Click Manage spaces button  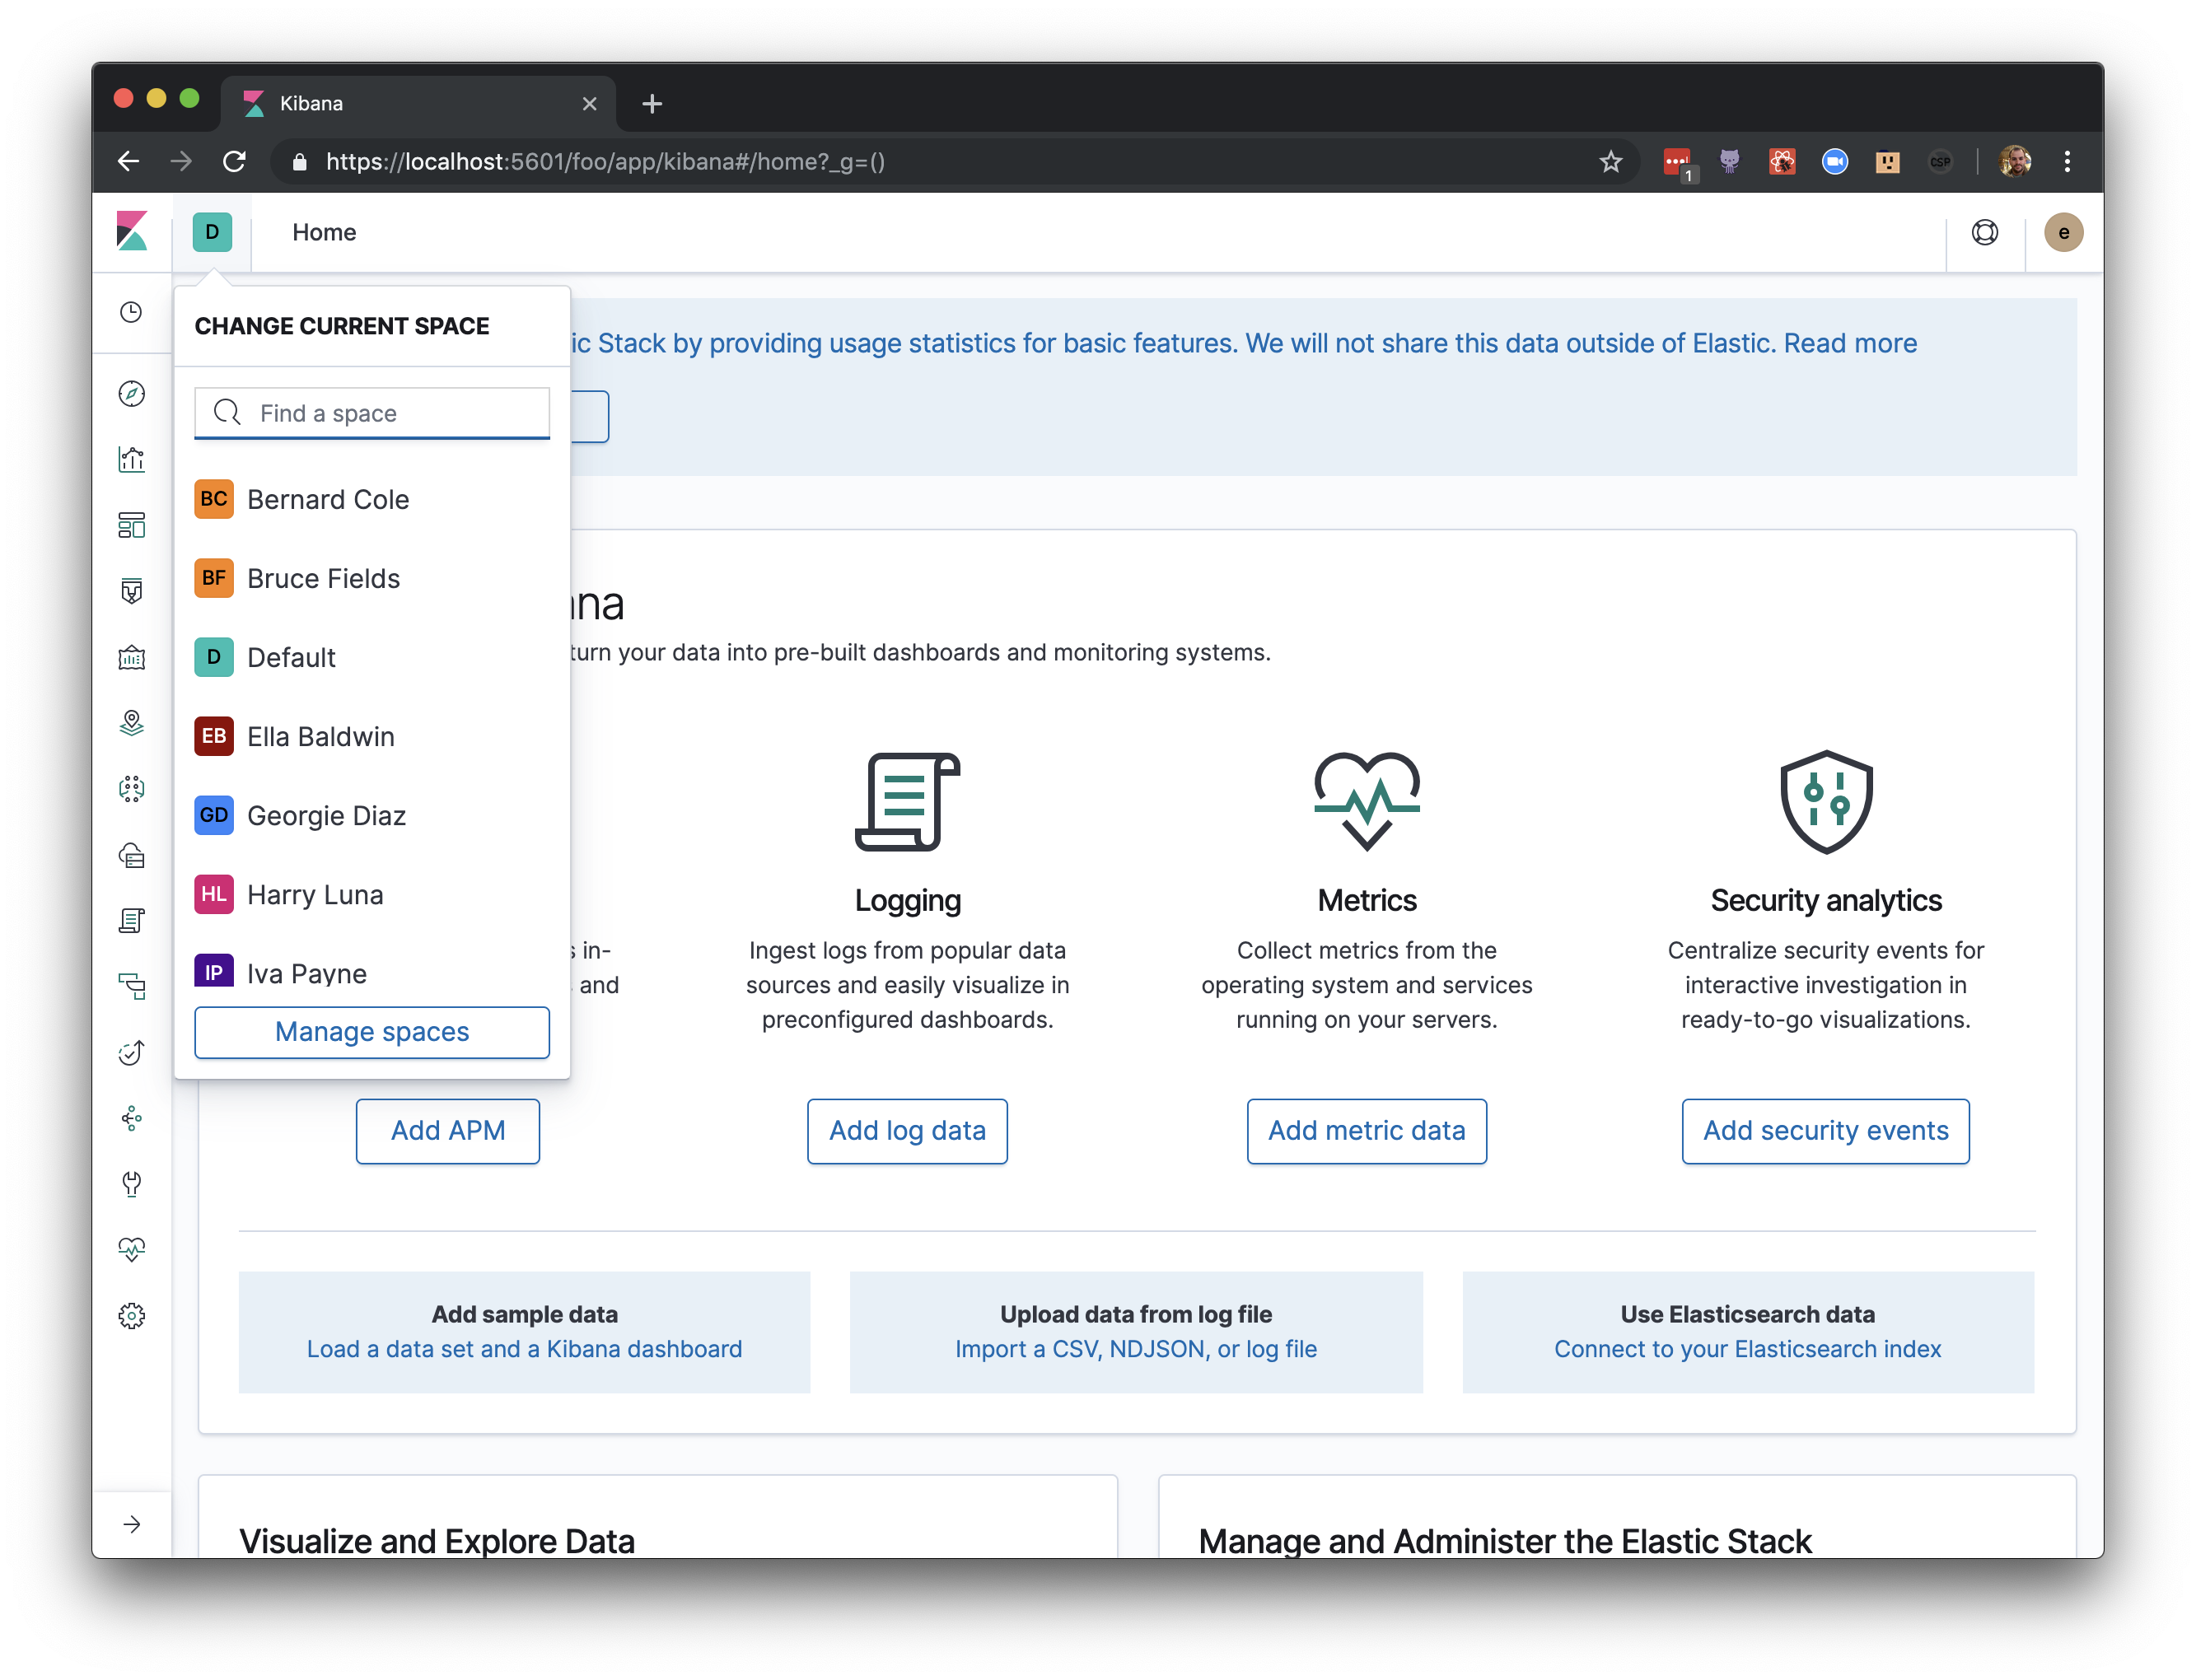[372, 1032]
